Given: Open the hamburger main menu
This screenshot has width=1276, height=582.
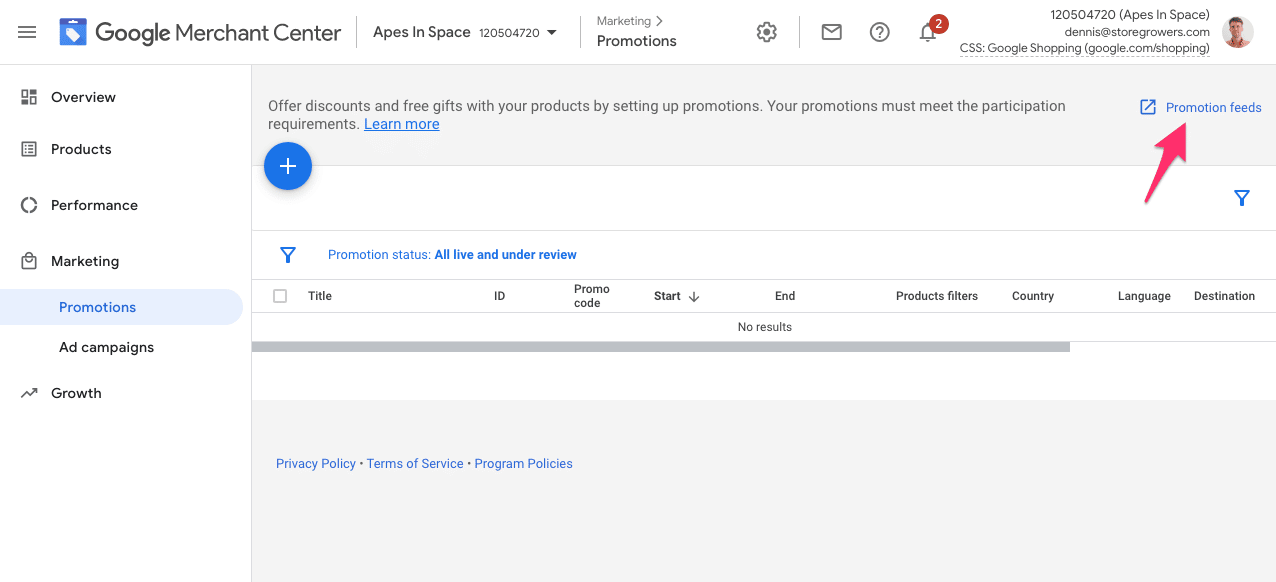Looking at the screenshot, I should click(x=27, y=32).
